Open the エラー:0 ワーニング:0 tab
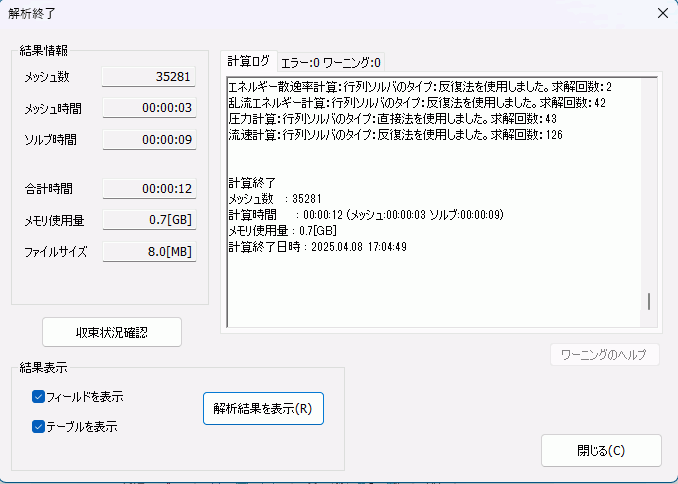 tap(330, 62)
